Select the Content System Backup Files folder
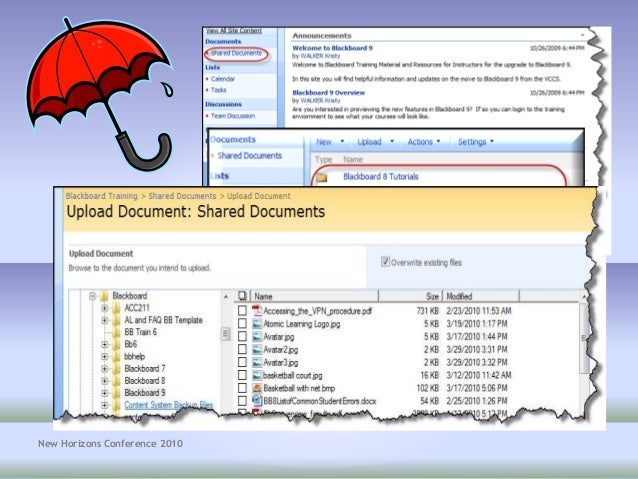This screenshot has height=479, width=638. coord(168,405)
